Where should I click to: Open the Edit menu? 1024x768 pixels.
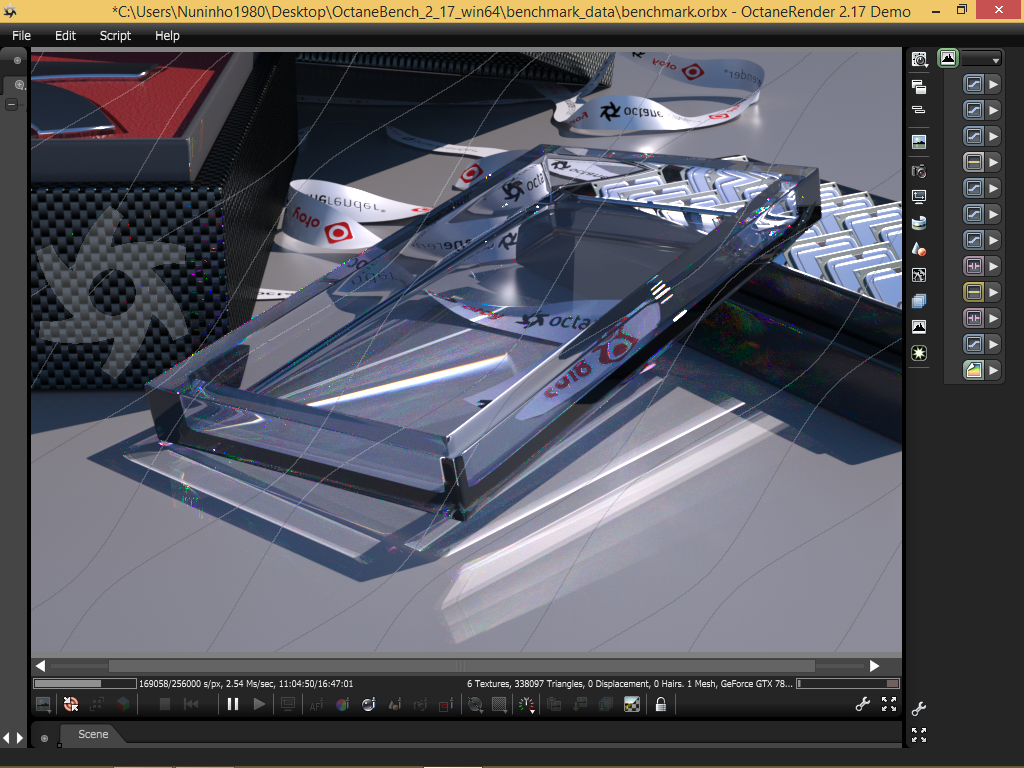click(65, 36)
